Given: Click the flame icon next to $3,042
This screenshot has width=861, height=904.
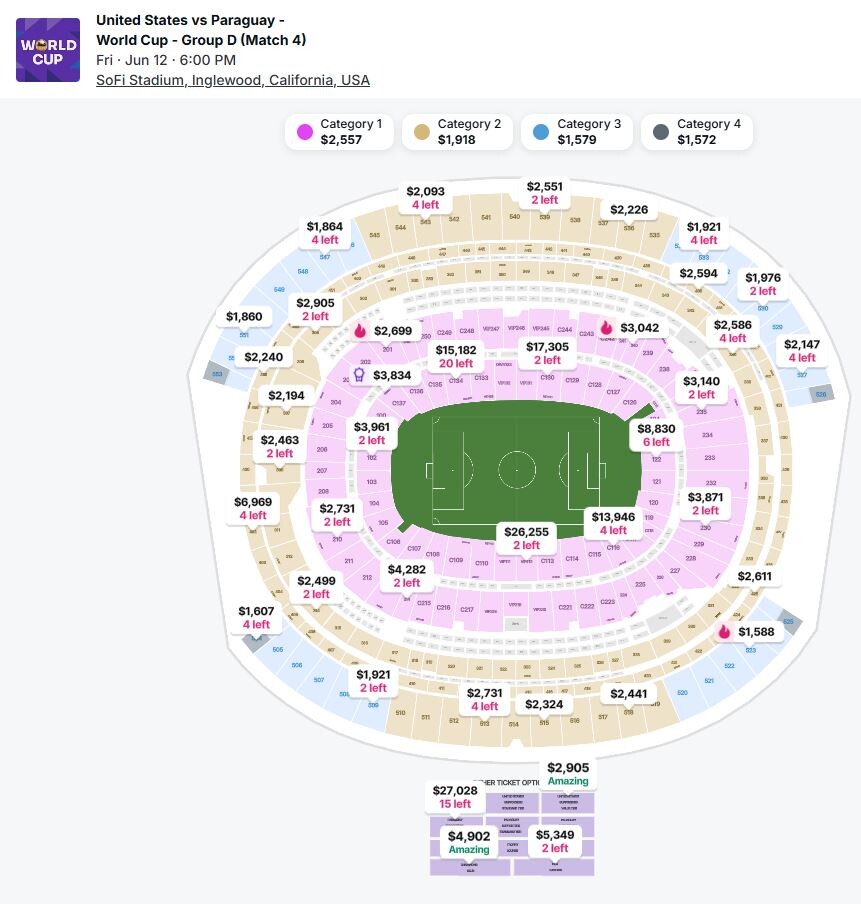Looking at the screenshot, I should [606, 328].
